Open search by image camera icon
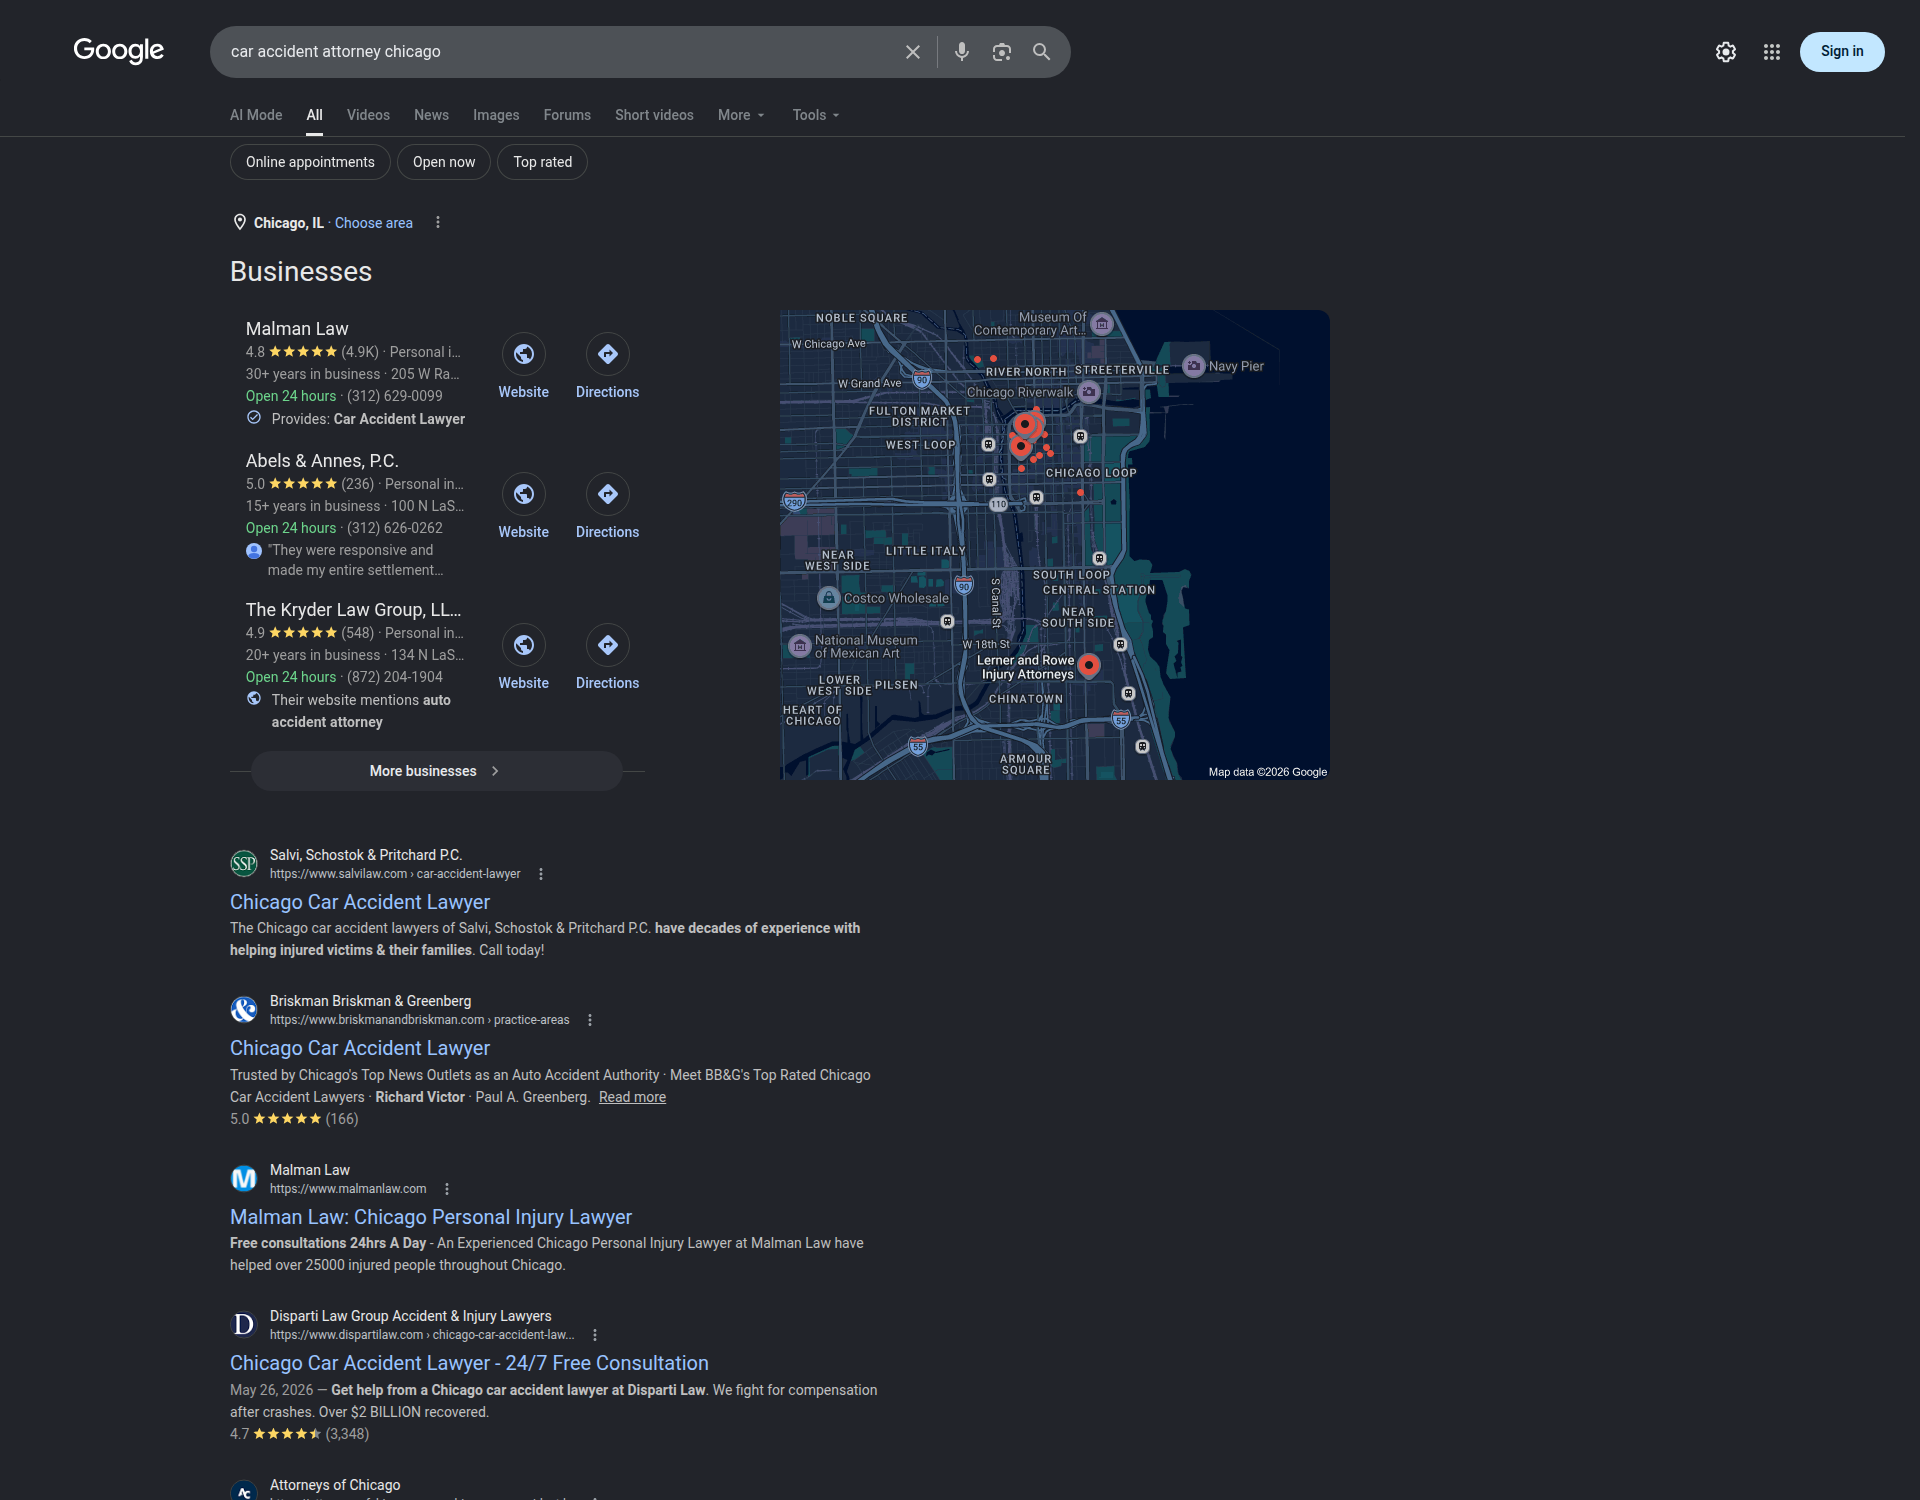The height and width of the screenshot is (1500, 1920). click(1001, 52)
